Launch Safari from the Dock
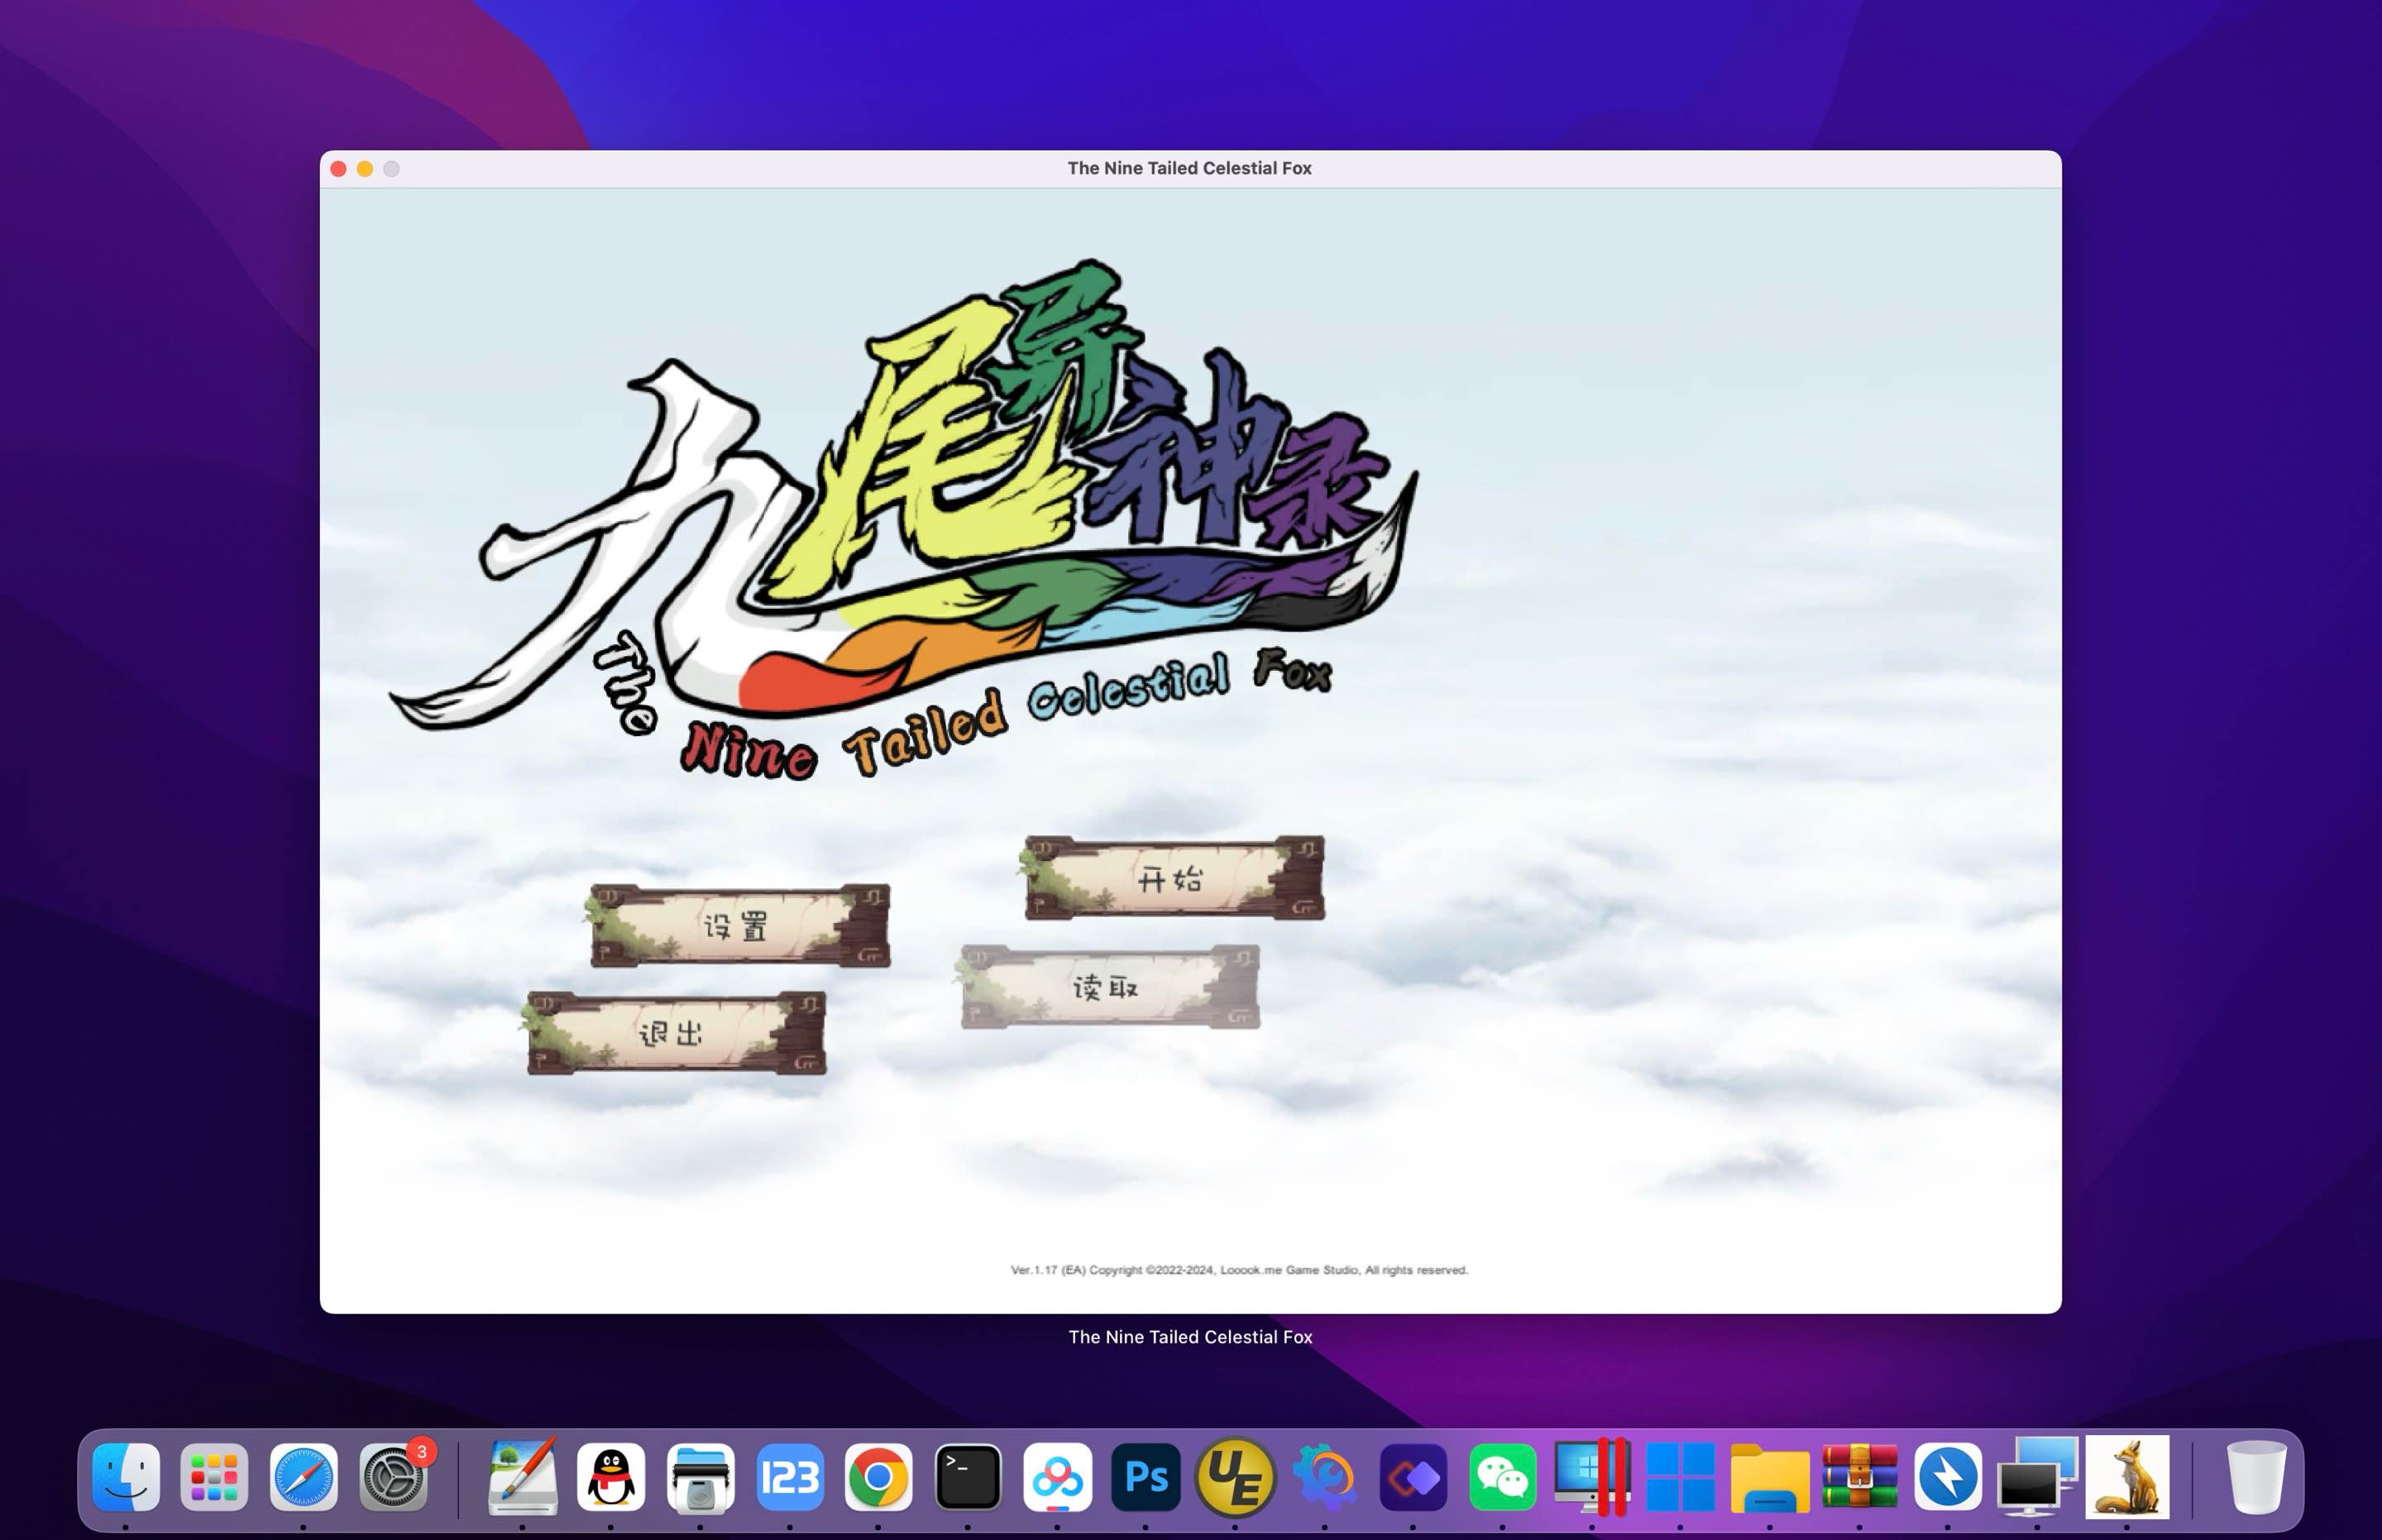The height and width of the screenshot is (1540, 2382). pyautogui.click(x=304, y=1477)
